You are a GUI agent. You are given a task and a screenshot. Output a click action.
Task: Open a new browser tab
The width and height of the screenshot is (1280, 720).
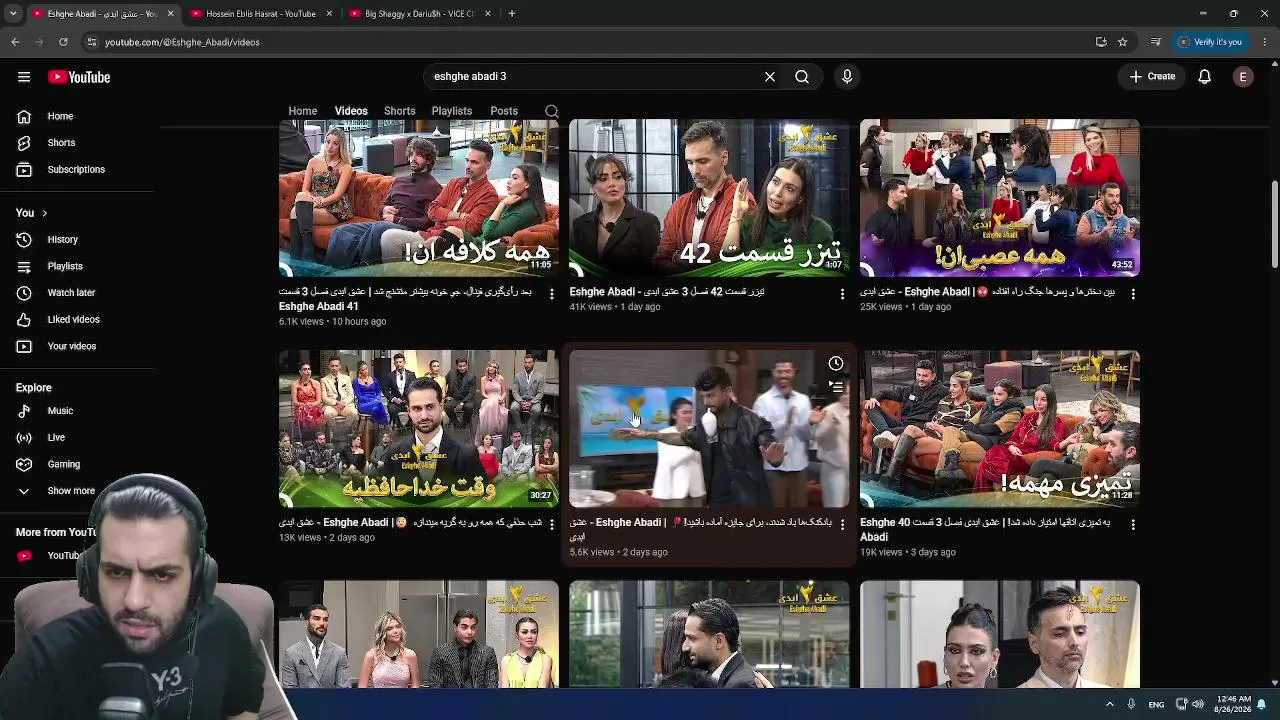tap(512, 14)
